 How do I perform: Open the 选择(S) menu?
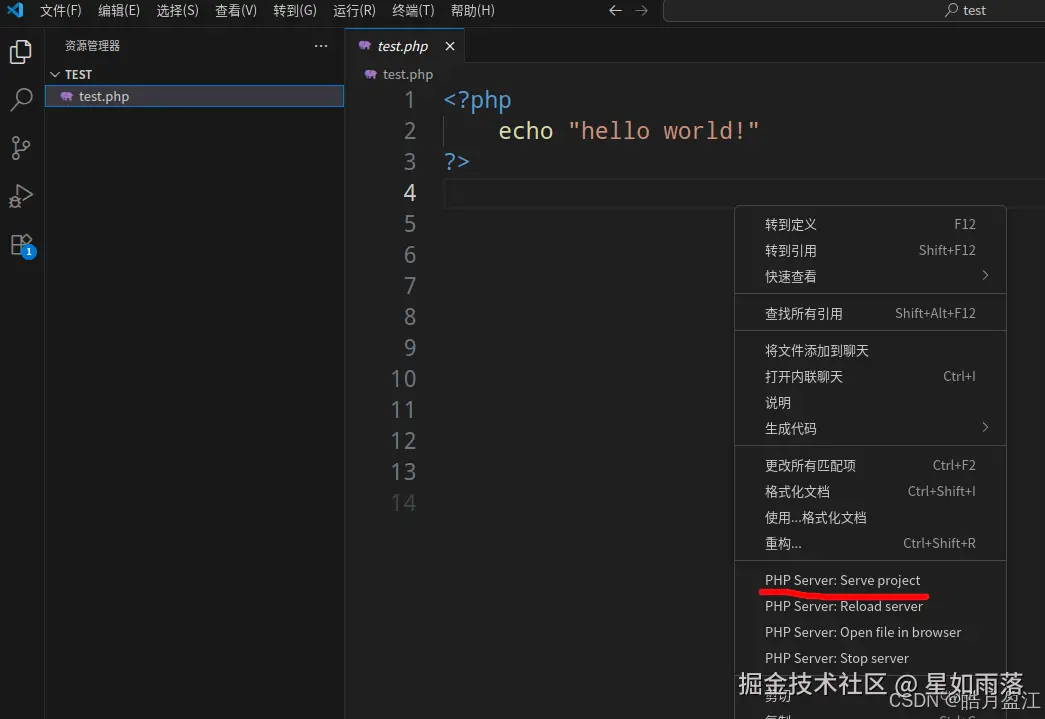pyautogui.click(x=177, y=10)
